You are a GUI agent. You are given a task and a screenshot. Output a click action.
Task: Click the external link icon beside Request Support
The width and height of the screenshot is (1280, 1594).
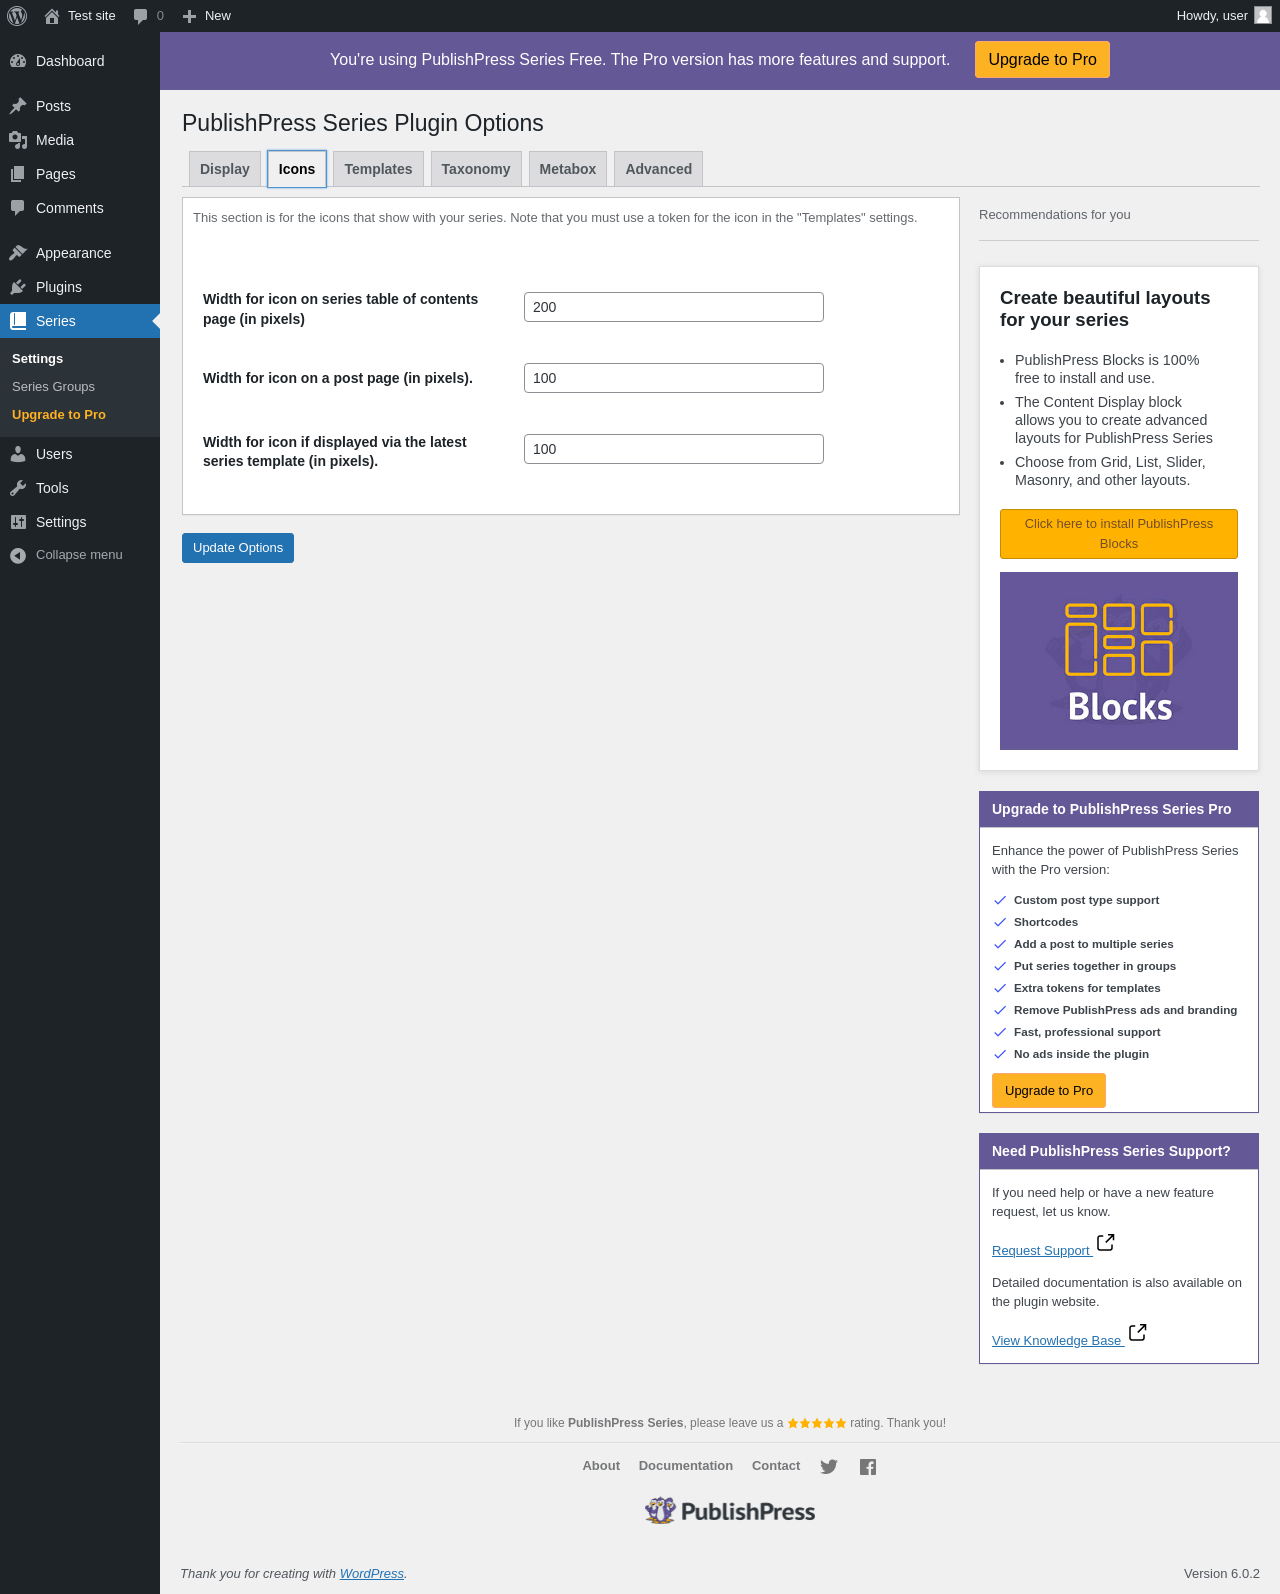coord(1105,1242)
